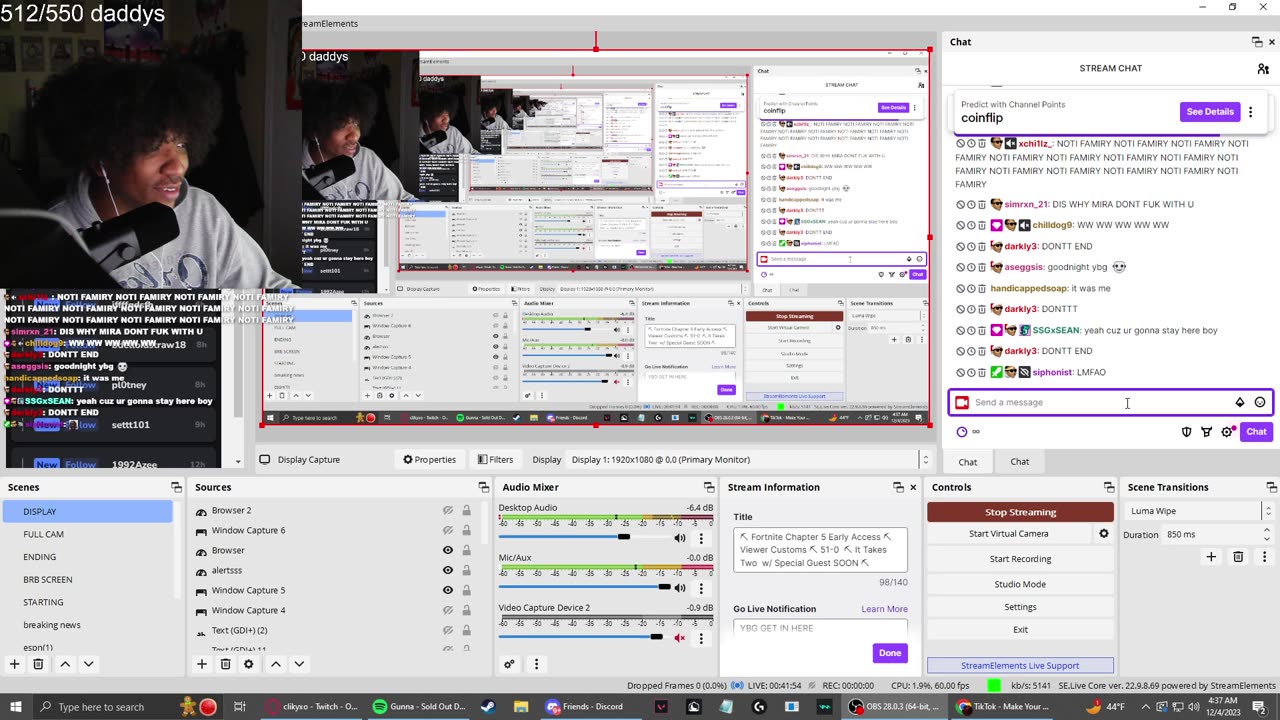Mute the Mic/Aux channel
The height and width of the screenshot is (720, 1280).
click(x=680, y=588)
